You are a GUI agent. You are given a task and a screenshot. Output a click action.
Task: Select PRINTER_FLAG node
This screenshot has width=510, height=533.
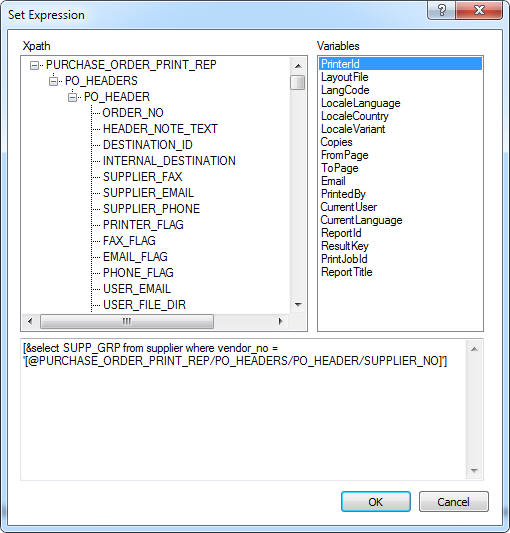click(x=143, y=225)
